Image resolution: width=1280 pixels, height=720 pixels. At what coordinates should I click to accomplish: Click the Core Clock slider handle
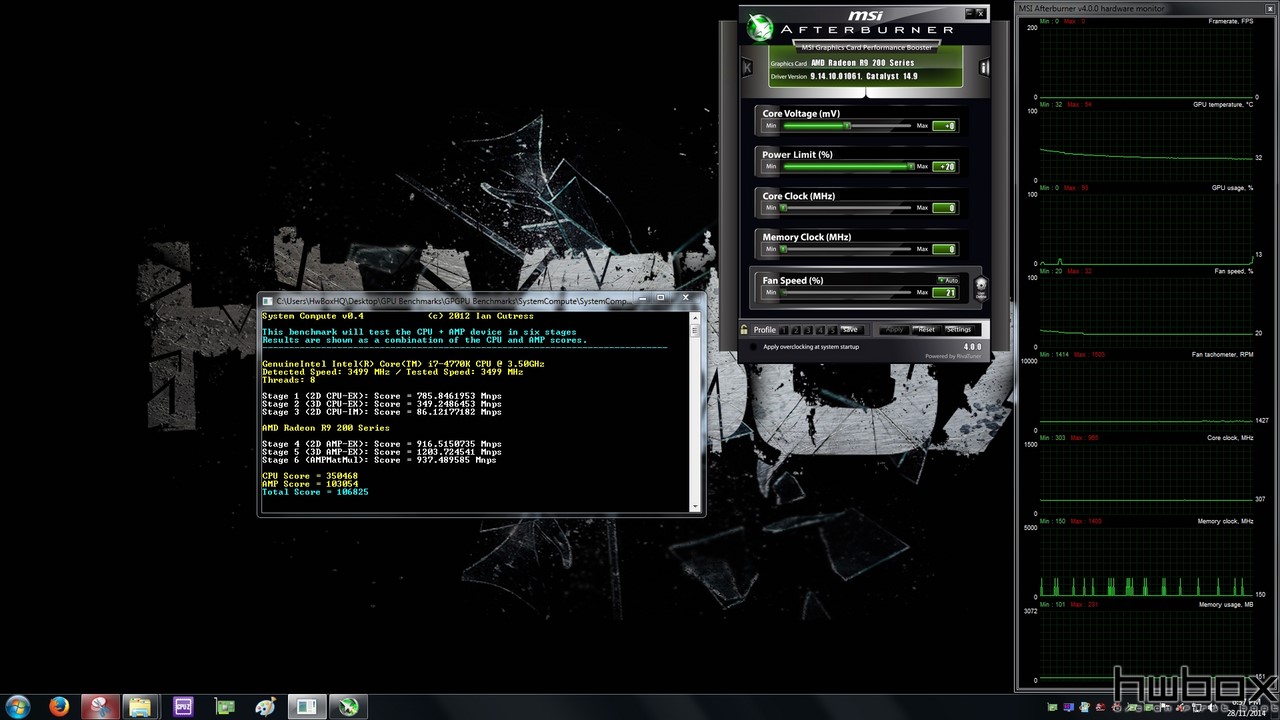coord(784,208)
